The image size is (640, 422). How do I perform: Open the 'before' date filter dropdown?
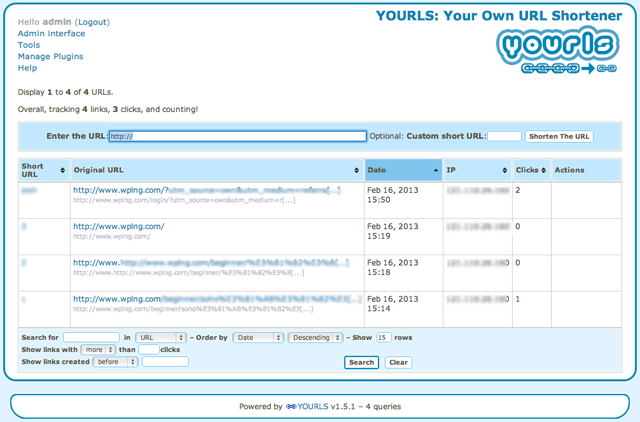coord(116,362)
